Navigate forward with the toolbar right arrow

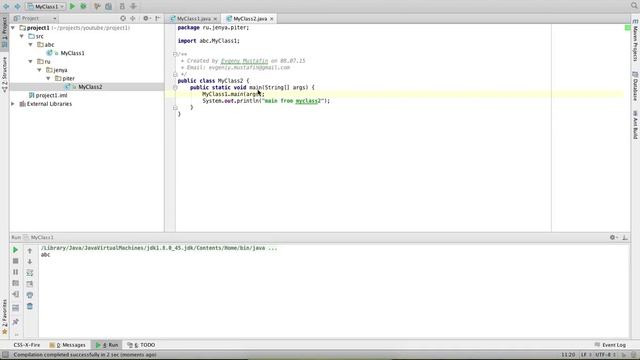[x=17, y=6]
